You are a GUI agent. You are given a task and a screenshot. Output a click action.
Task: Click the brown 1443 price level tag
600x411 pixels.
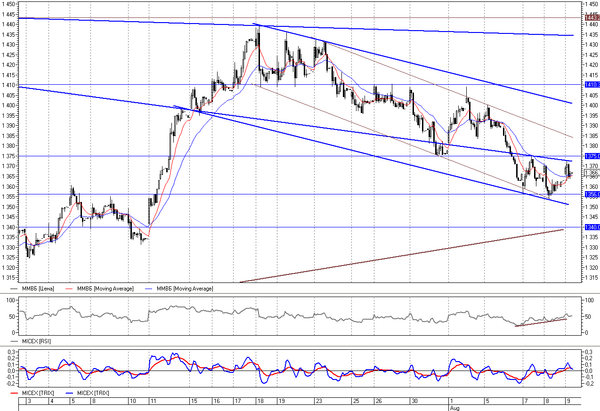click(592, 18)
